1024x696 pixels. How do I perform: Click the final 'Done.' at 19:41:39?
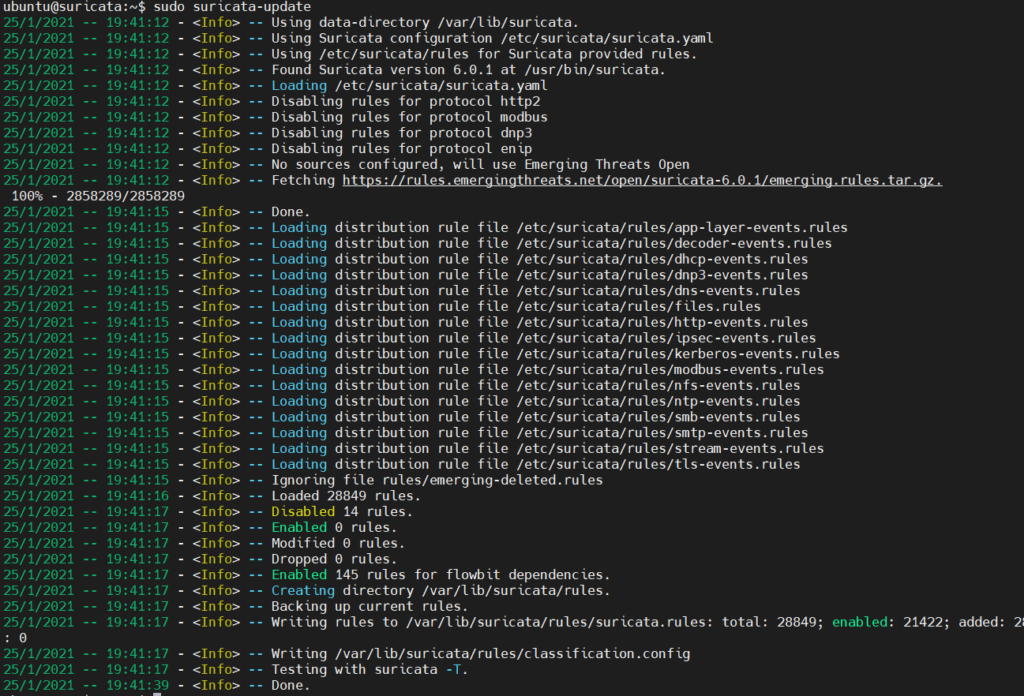[291, 685]
